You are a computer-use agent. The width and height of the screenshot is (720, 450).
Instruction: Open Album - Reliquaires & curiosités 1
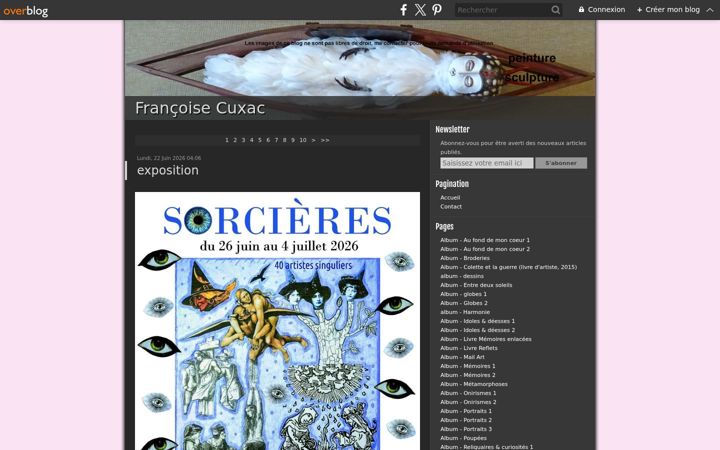tap(487, 447)
